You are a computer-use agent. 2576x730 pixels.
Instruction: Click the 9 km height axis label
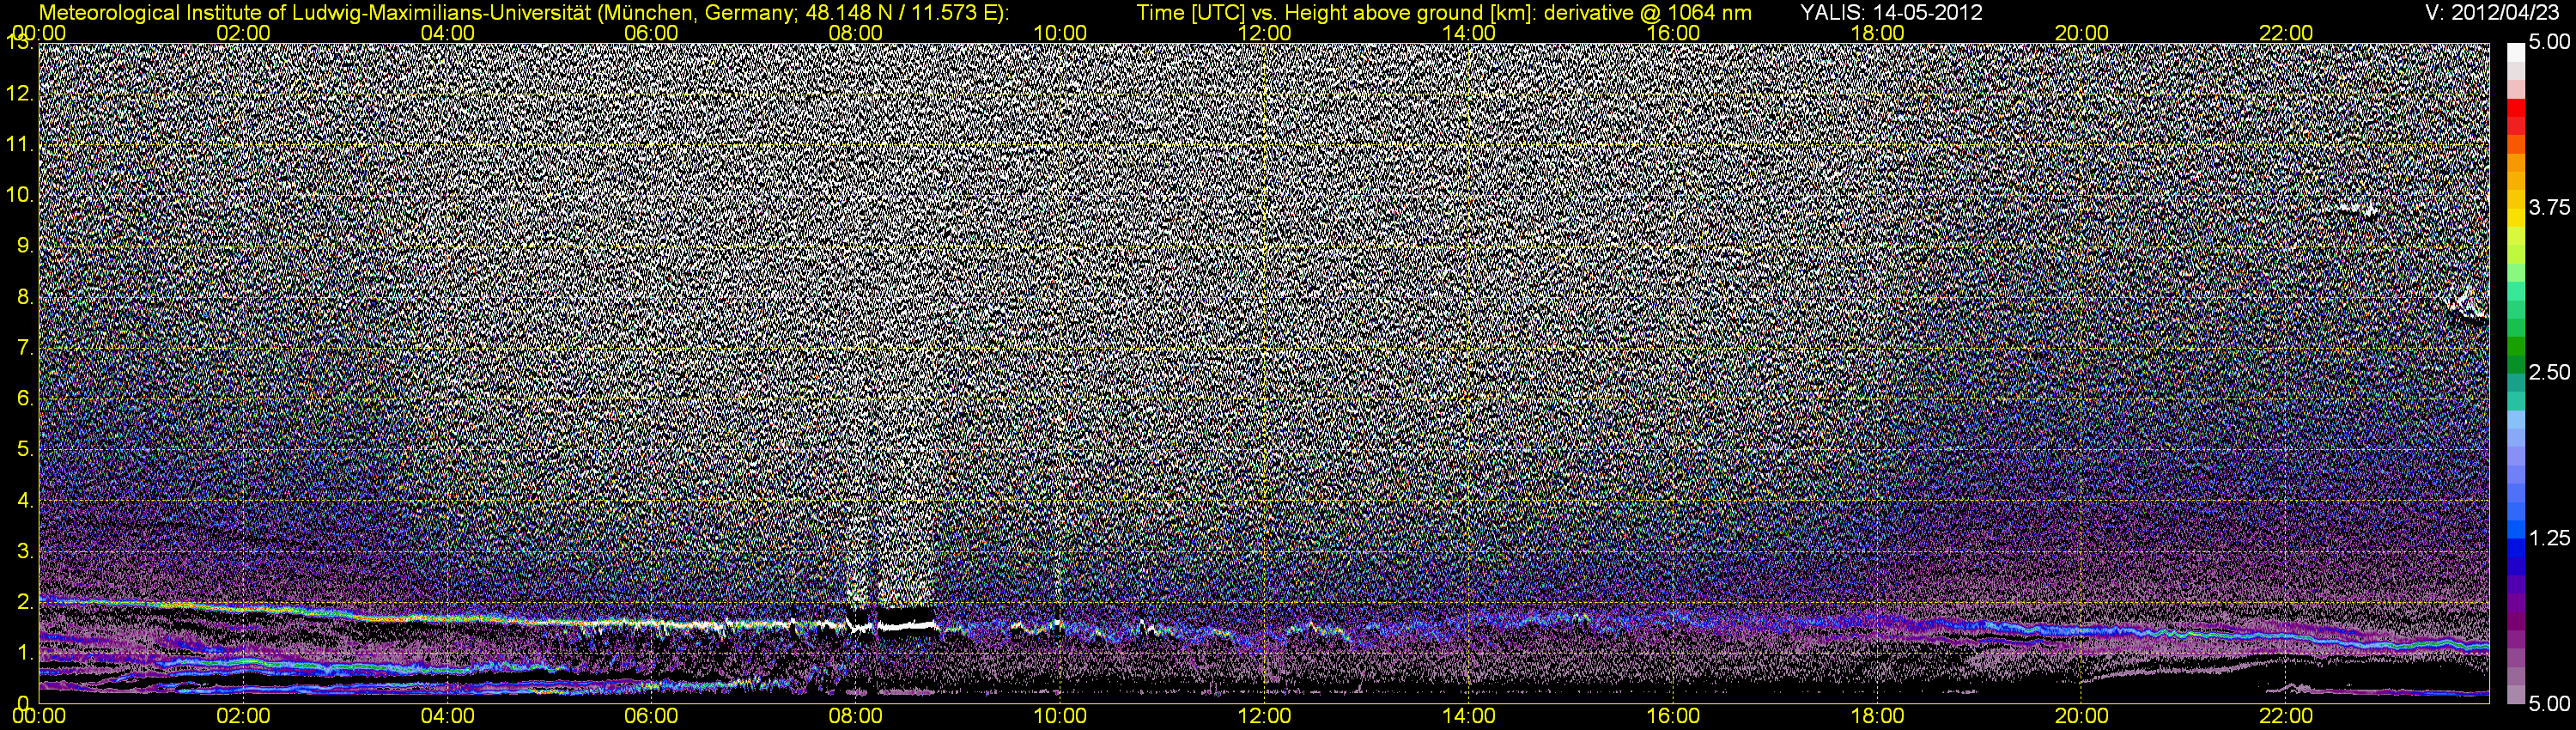24,246
